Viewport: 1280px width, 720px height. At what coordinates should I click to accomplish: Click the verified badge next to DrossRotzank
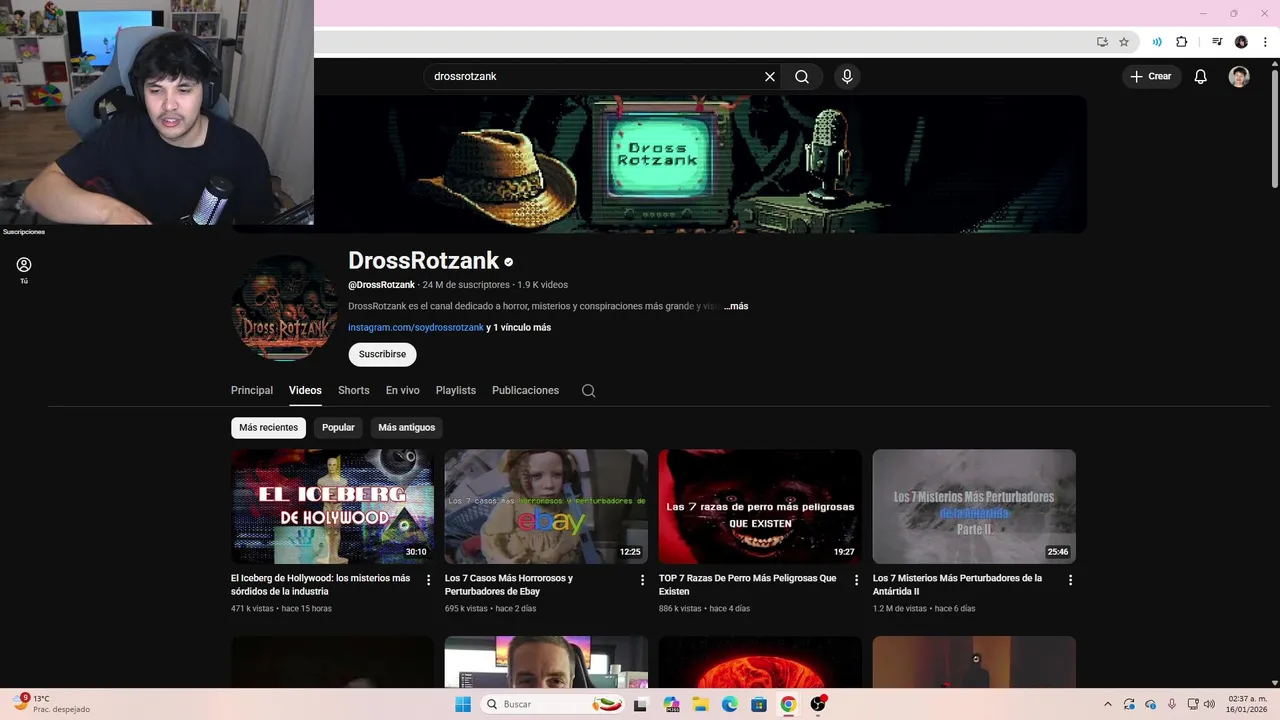coord(508,262)
